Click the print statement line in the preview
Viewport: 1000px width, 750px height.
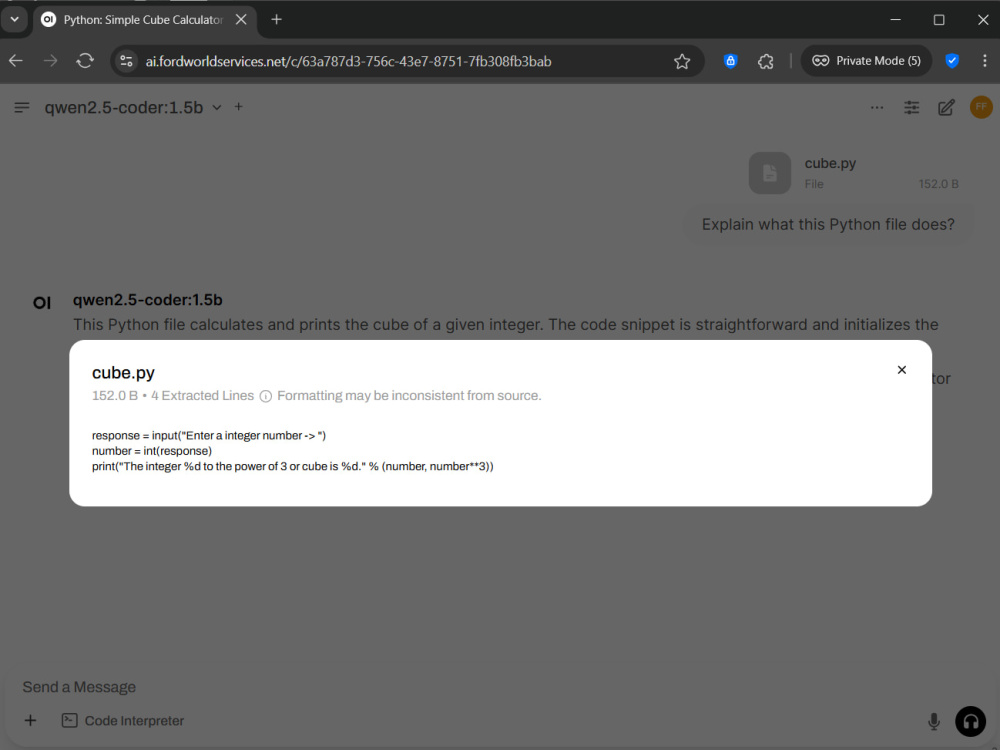click(293, 466)
